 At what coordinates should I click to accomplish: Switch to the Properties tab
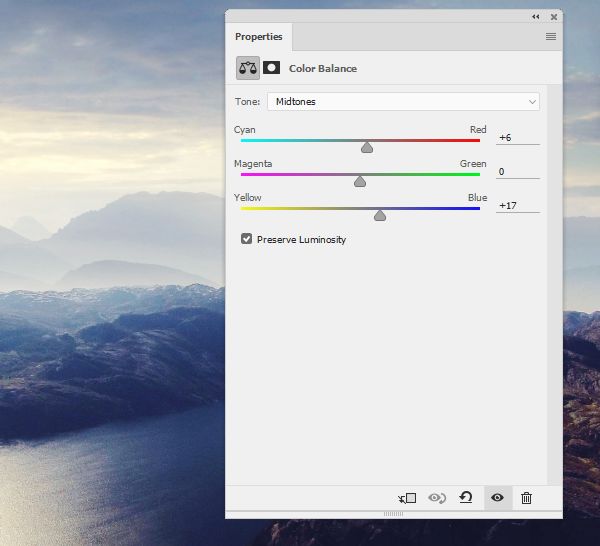click(258, 37)
